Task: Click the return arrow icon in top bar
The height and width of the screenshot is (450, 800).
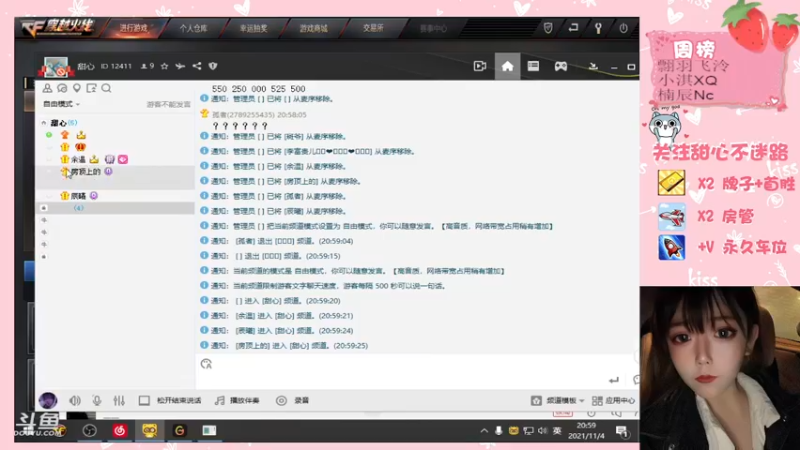Action: [x=573, y=28]
